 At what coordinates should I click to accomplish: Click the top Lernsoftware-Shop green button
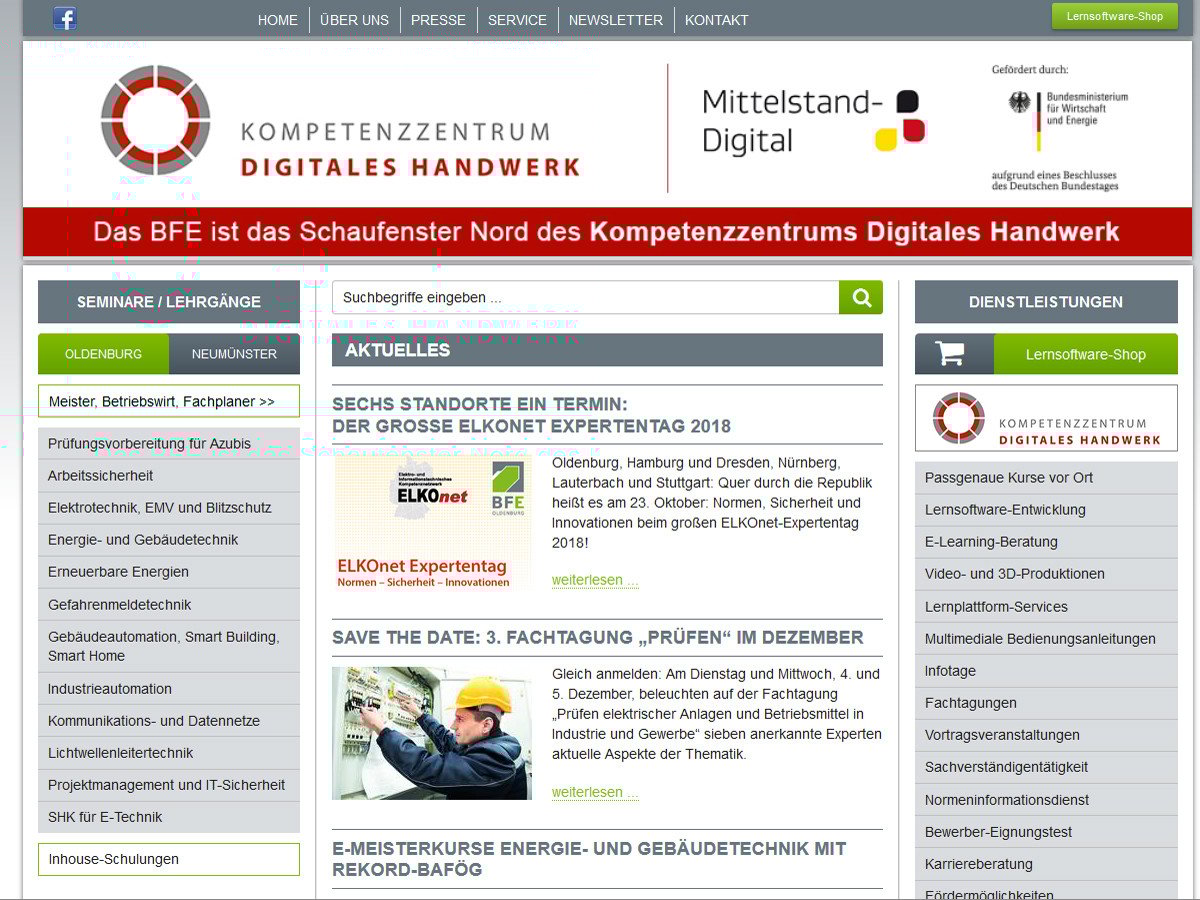[1115, 16]
